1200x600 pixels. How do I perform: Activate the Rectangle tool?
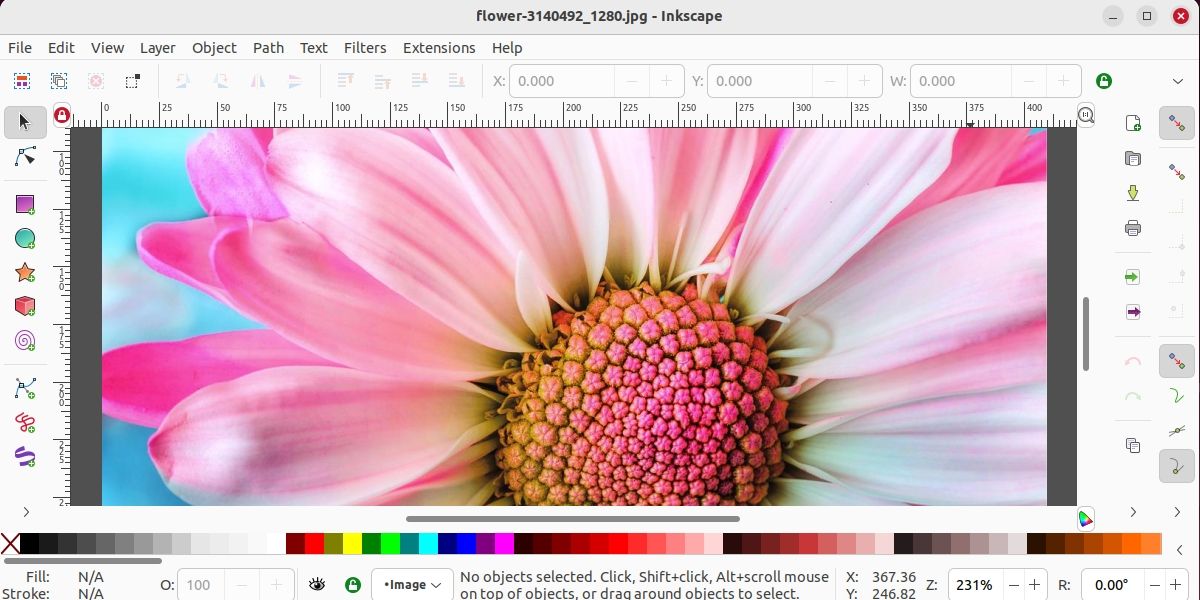point(22,204)
